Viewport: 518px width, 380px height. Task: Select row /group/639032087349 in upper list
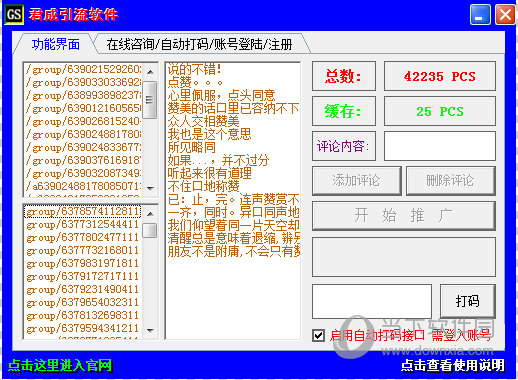click(x=84, y=174)
